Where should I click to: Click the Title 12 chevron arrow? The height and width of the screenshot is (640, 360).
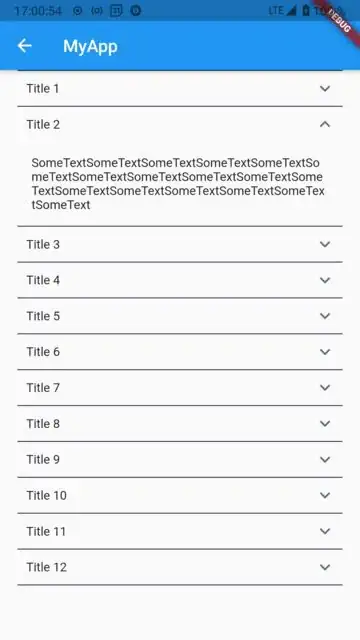(324, 567)
